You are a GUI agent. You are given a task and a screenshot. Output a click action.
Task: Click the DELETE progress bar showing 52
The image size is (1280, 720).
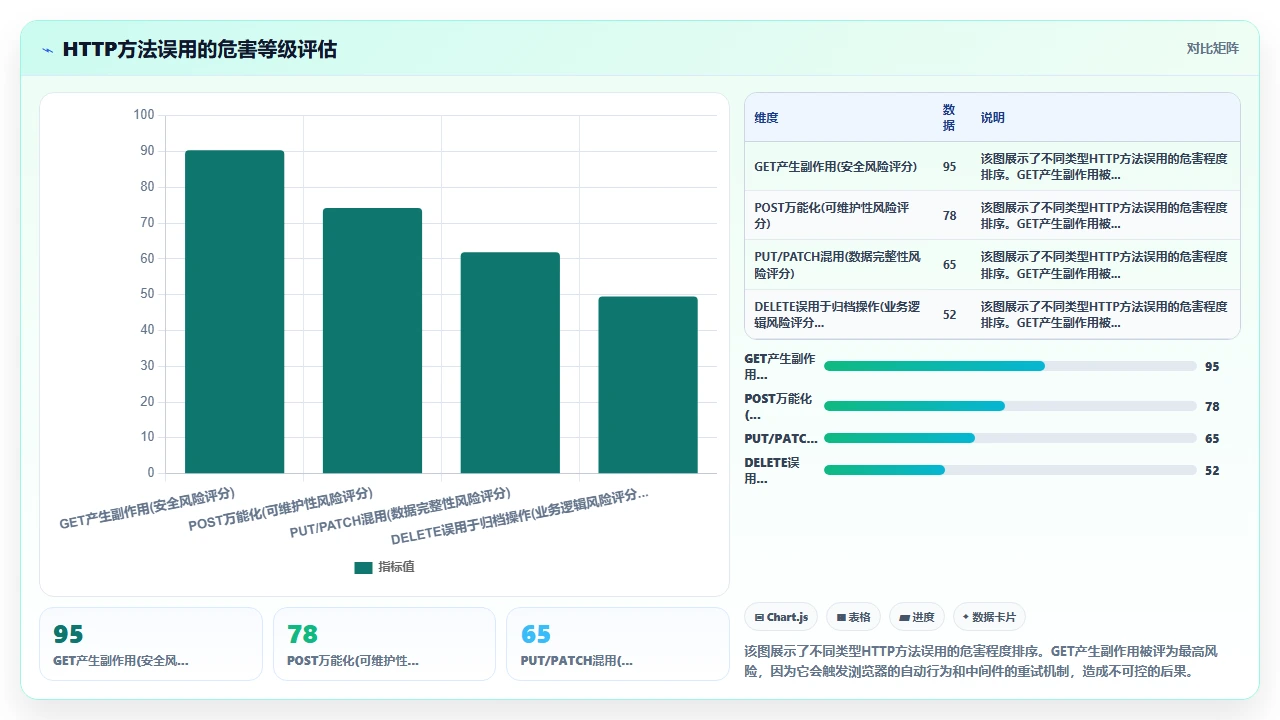click(x=1010, y=470)
